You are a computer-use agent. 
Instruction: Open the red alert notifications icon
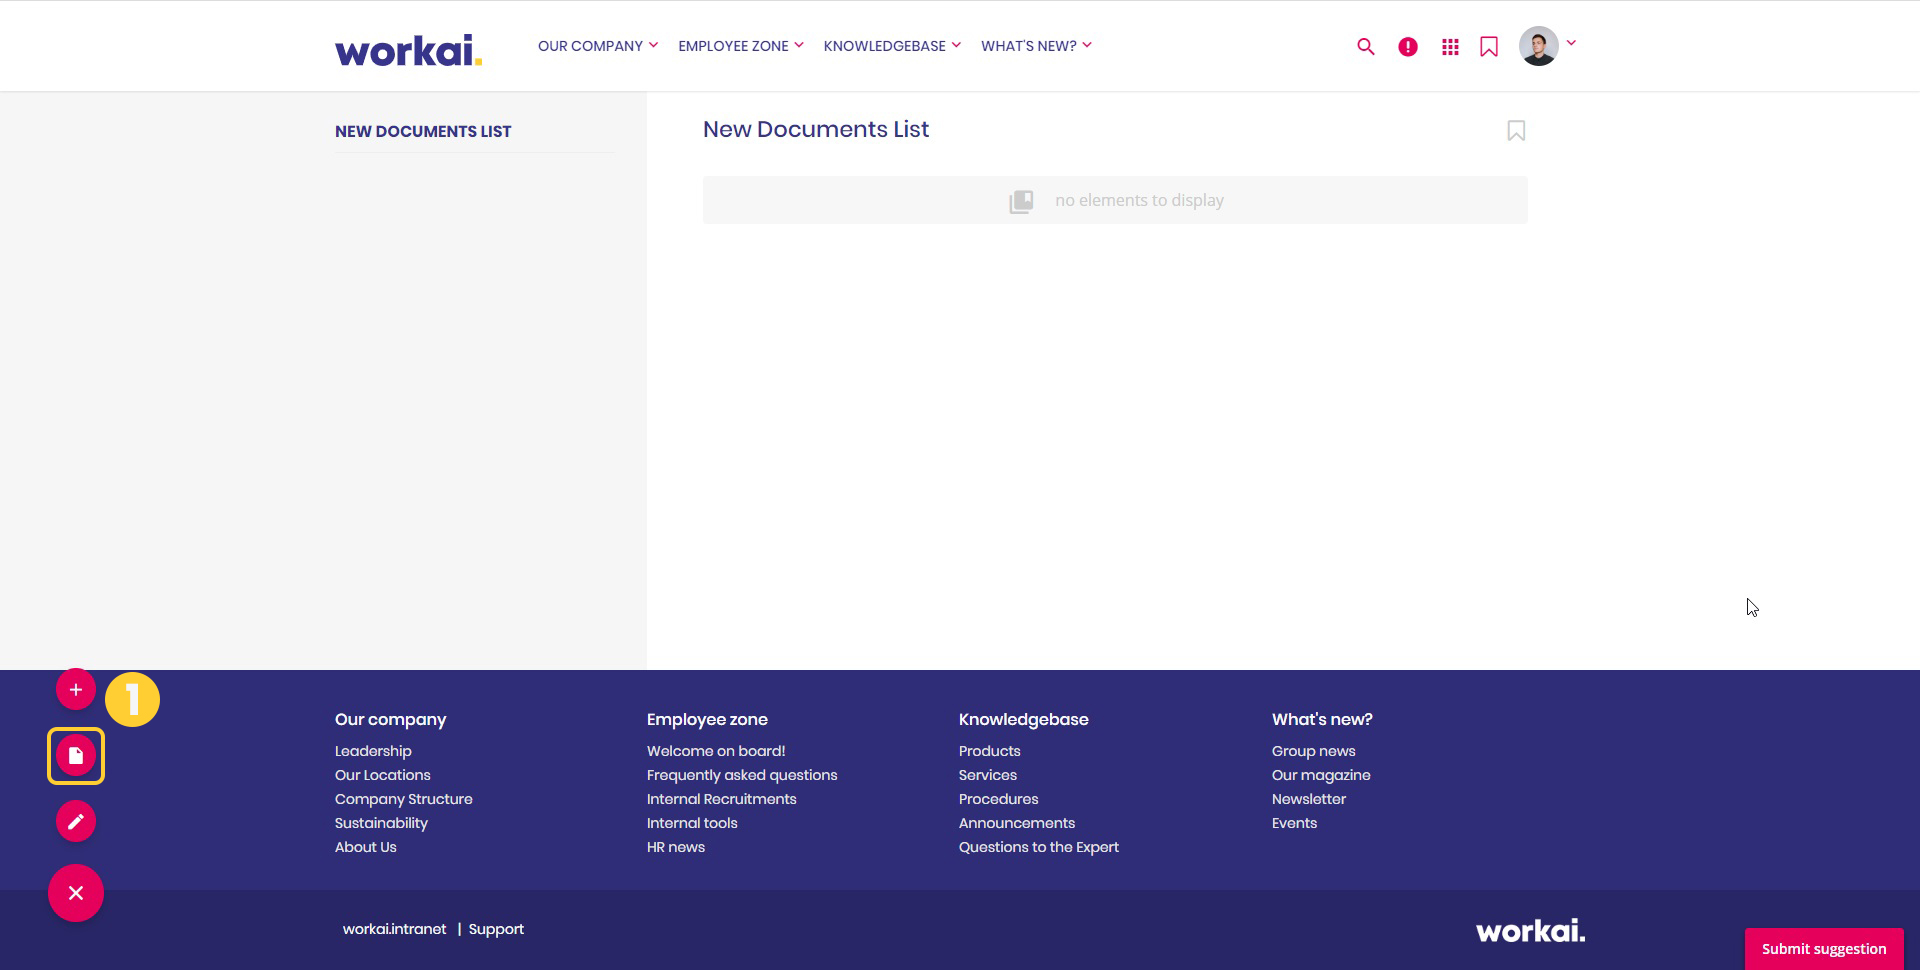point(1408,46)
